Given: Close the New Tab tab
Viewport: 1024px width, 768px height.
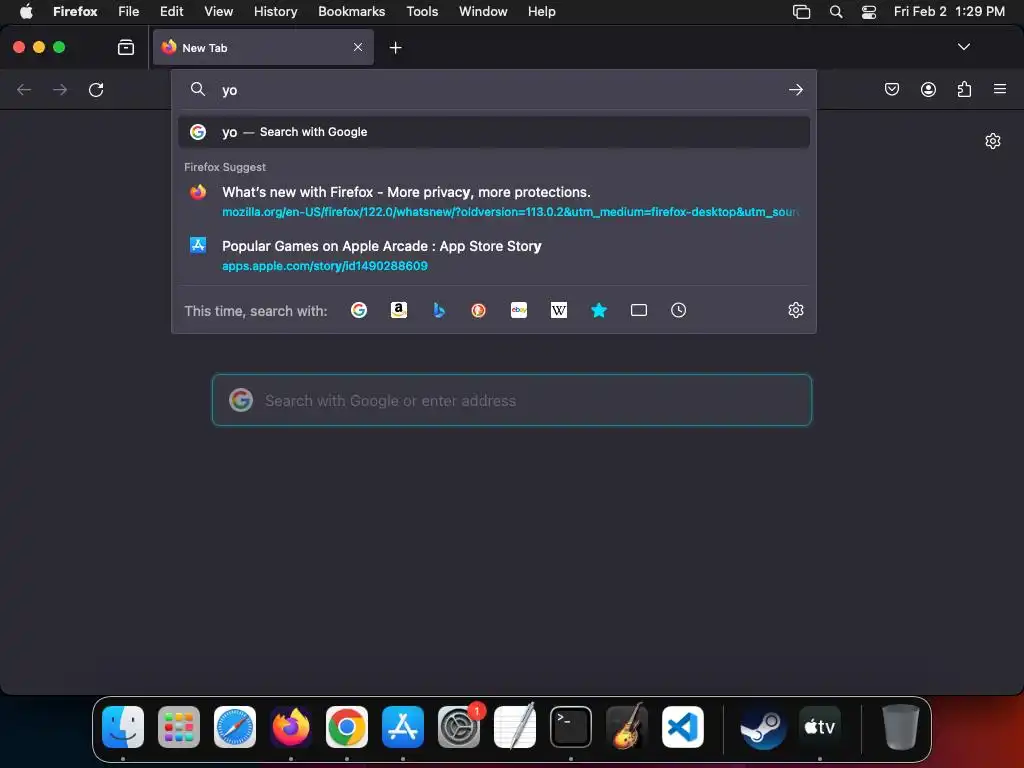Looking at the screenshot, I should coord(358,47).
